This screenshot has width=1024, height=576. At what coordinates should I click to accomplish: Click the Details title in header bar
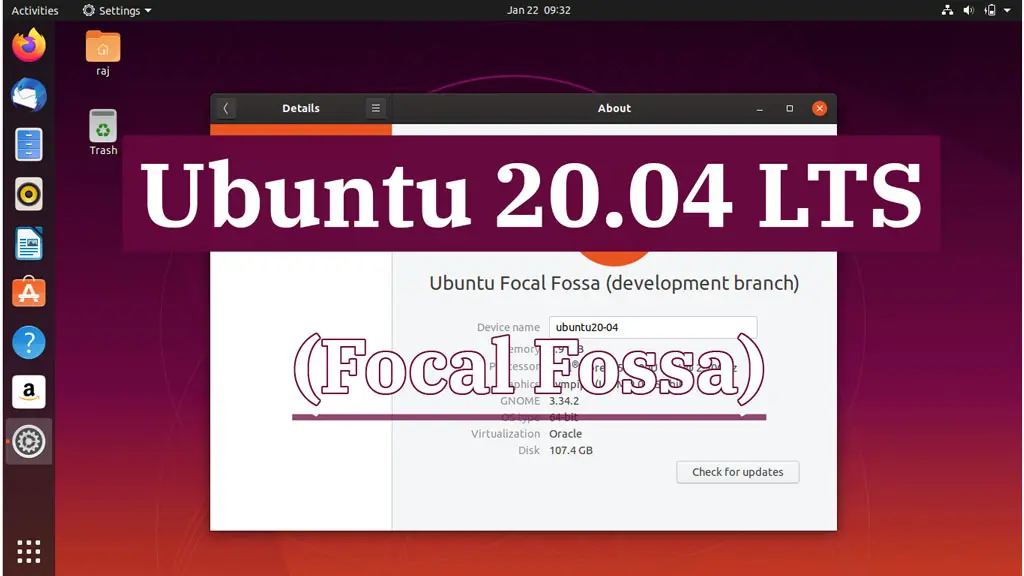(x=301, y=108)
